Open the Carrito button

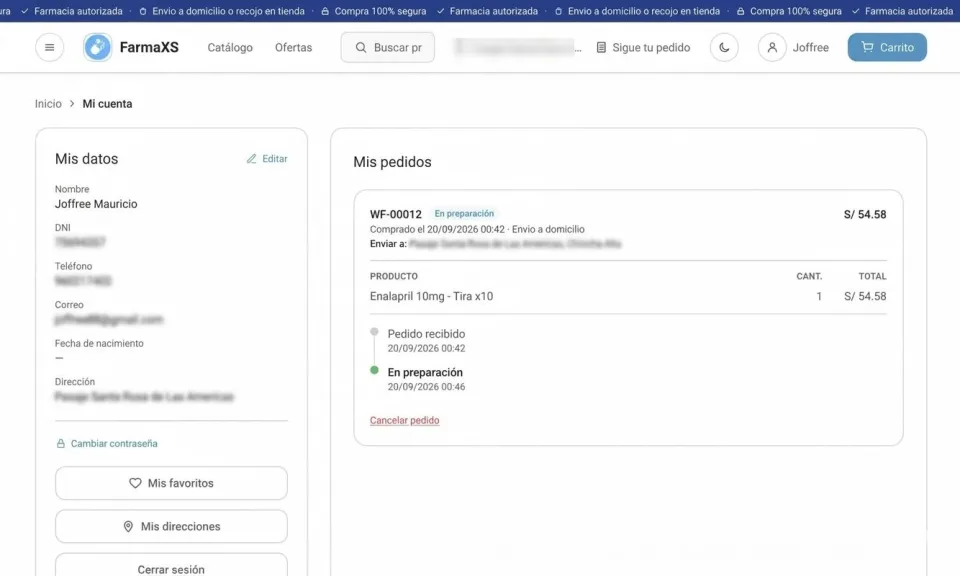tap(887, 47)
